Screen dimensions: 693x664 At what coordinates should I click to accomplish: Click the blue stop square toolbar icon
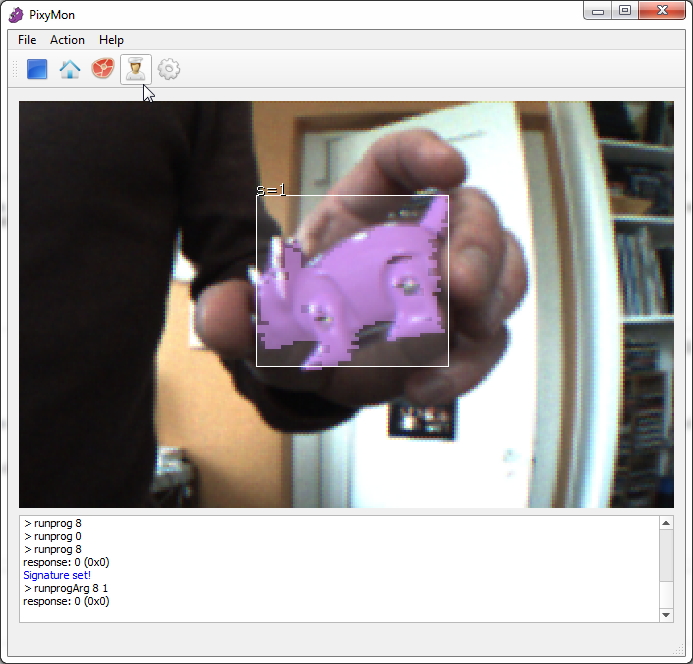point(37,70)
